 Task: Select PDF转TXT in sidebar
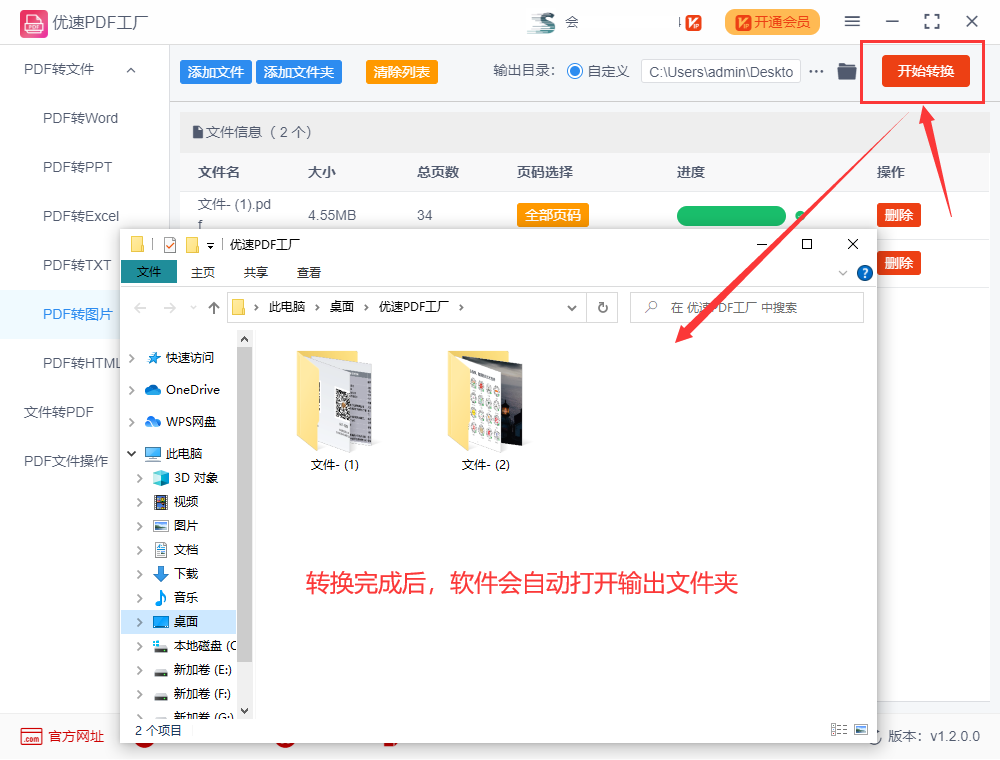(x=77, y=265)
